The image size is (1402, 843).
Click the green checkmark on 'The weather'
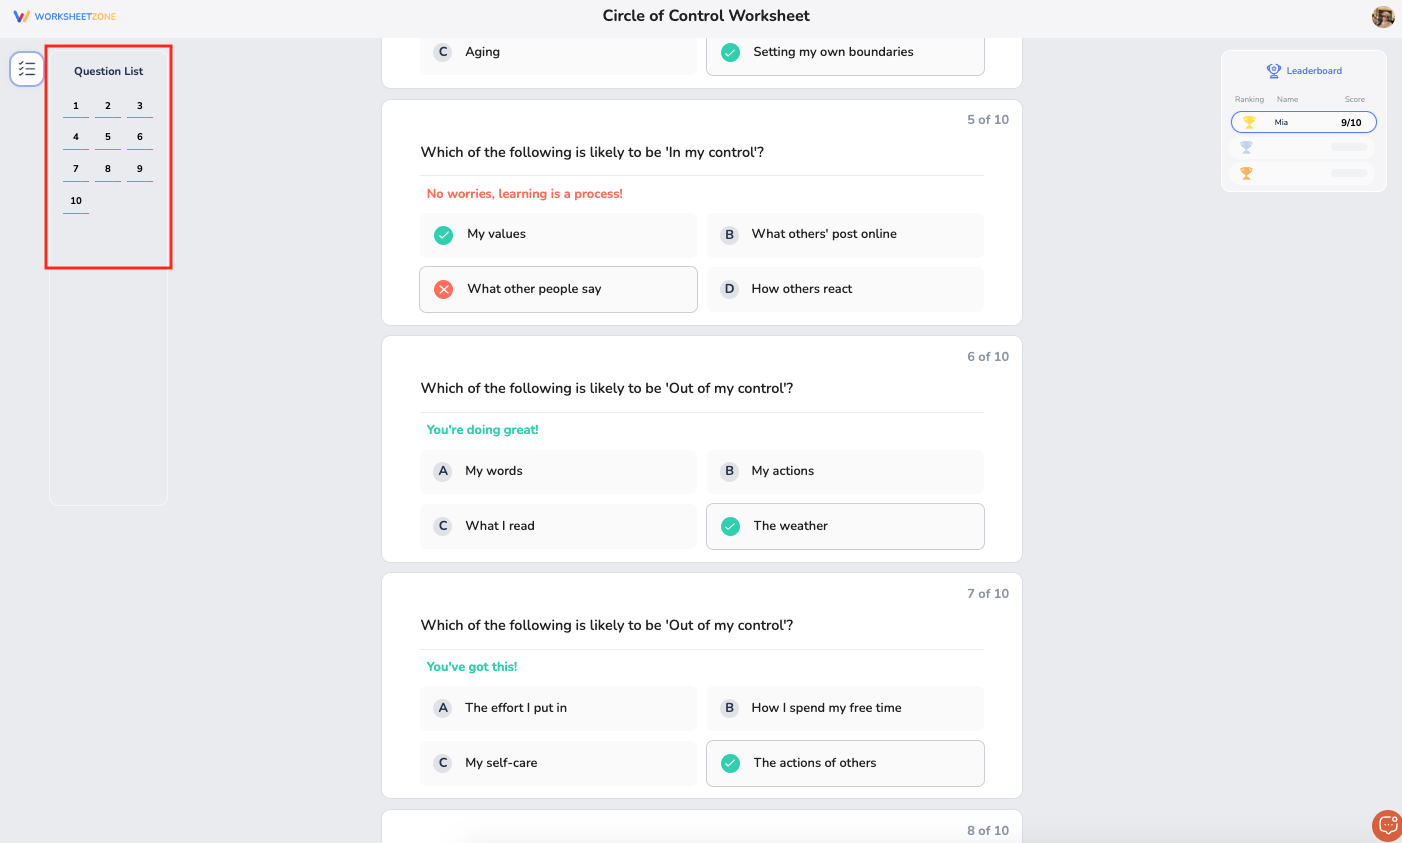(730, 526)
